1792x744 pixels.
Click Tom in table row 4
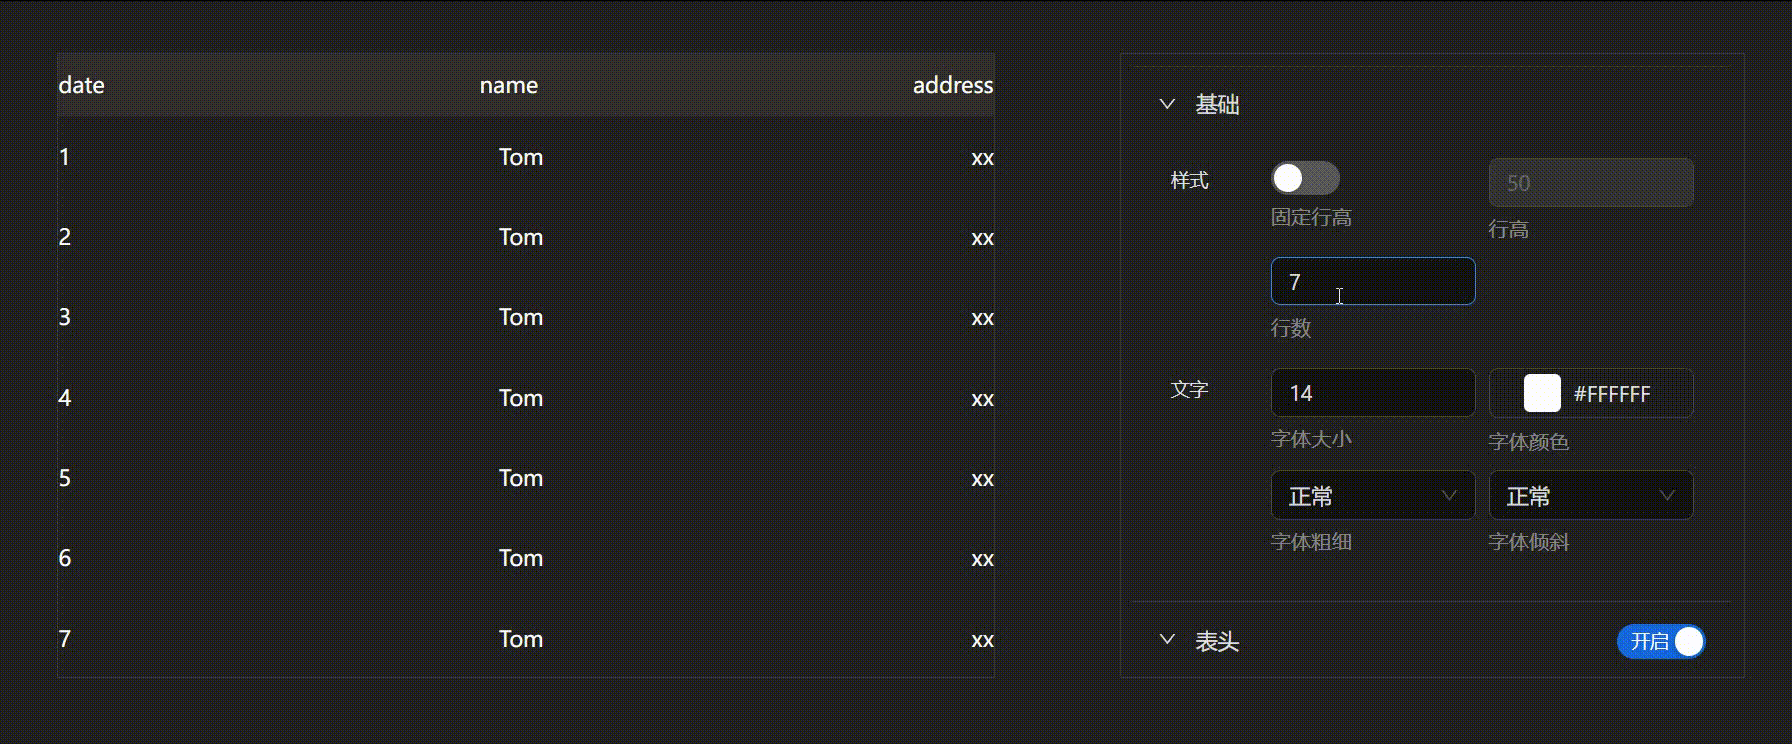(x=520, y=397)
